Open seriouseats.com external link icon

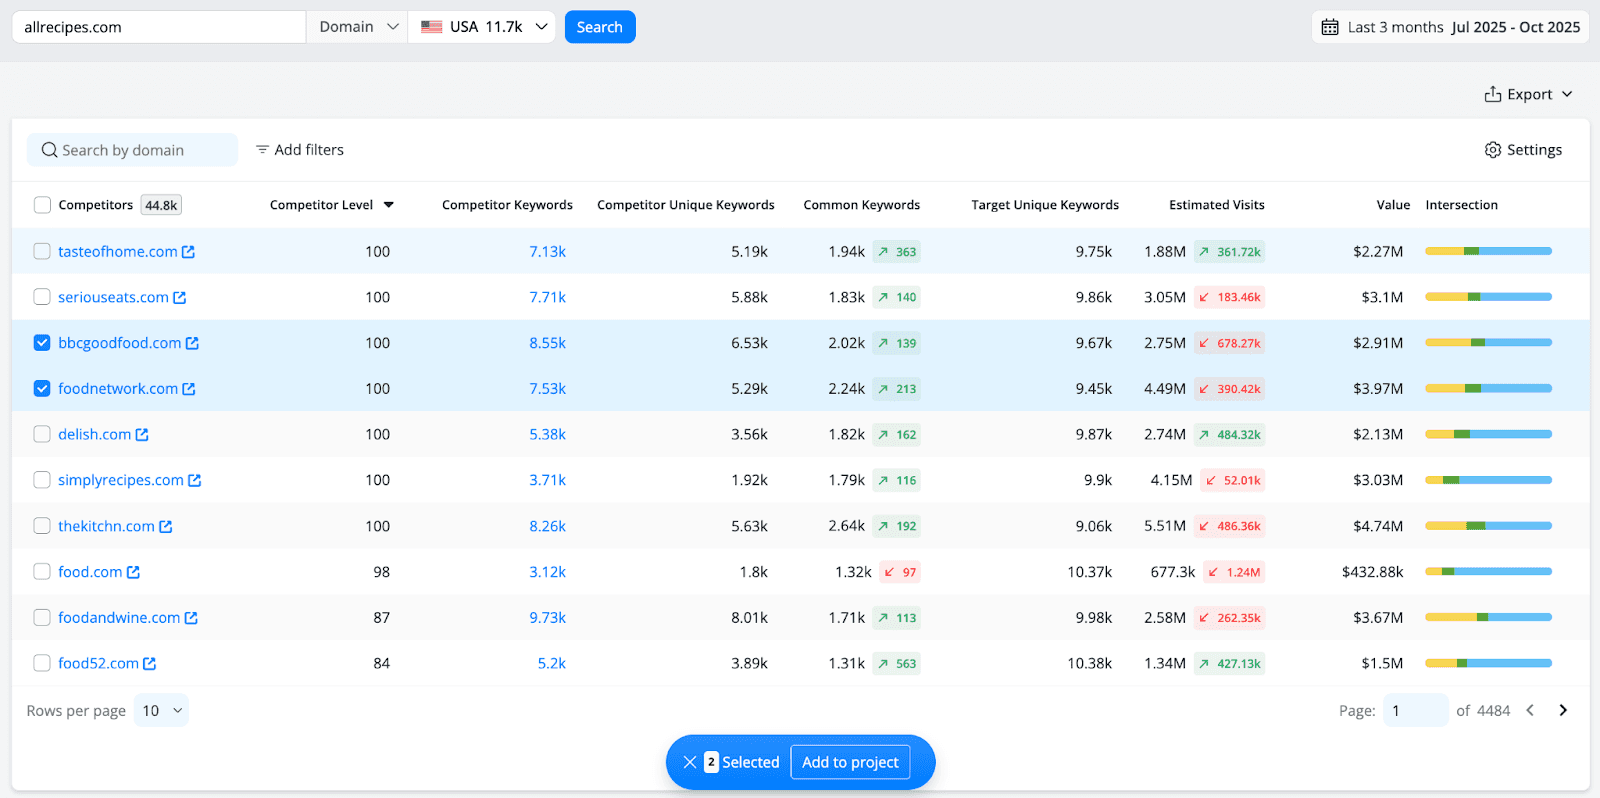pyautogui.click(x=180, y=298)
